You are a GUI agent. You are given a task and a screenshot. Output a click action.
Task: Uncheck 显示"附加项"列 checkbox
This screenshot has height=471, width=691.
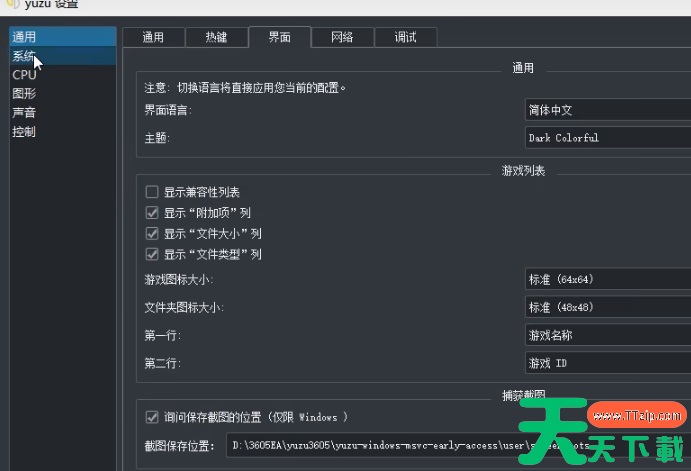tap(152, 213)
